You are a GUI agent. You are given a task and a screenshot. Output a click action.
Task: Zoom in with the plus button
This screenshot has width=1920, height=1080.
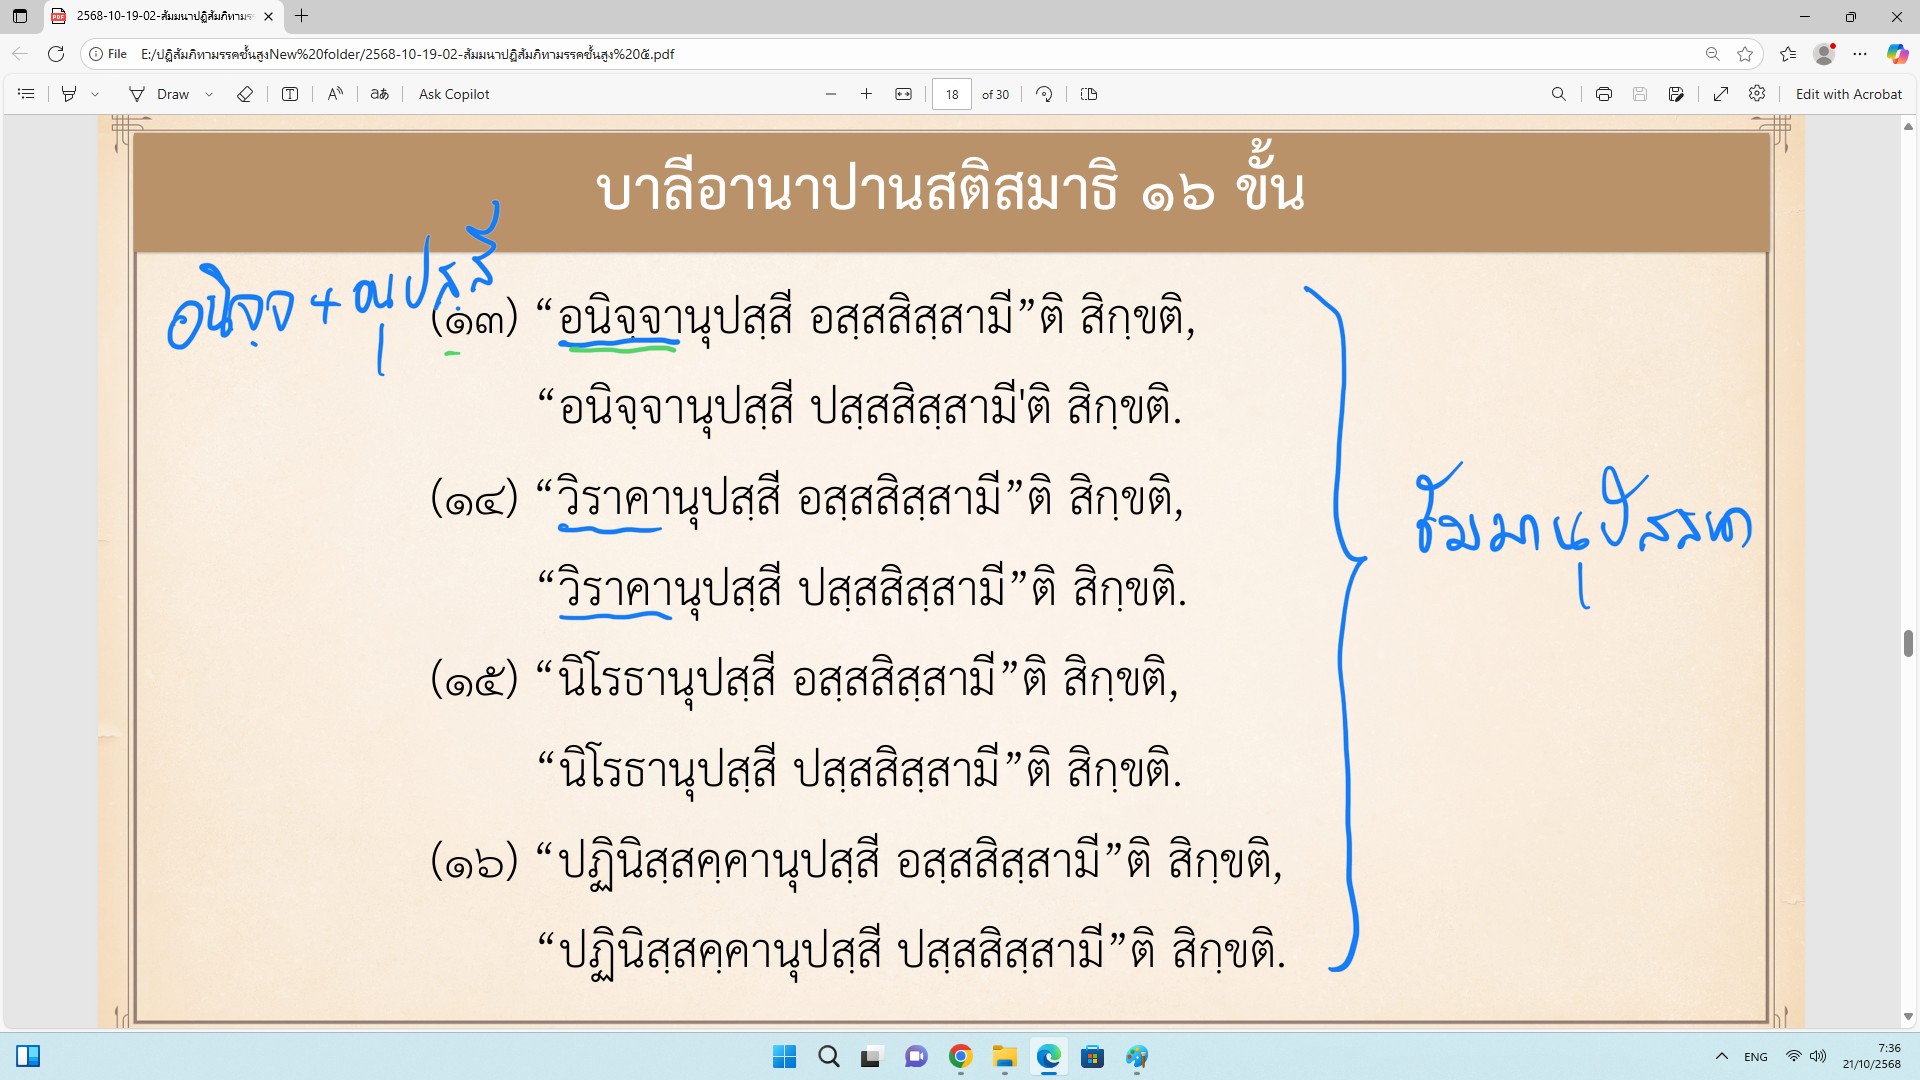coord(866,94)
